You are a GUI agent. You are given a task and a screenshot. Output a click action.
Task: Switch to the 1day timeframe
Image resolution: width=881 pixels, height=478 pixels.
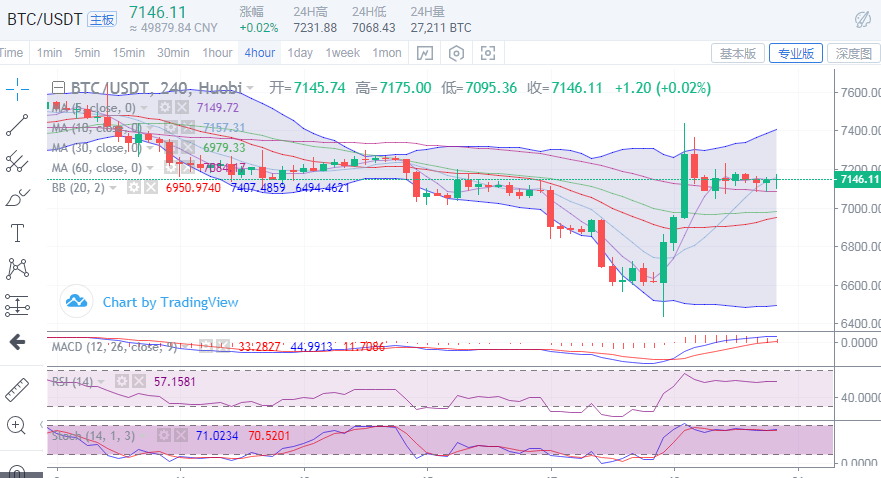[300, 53]
